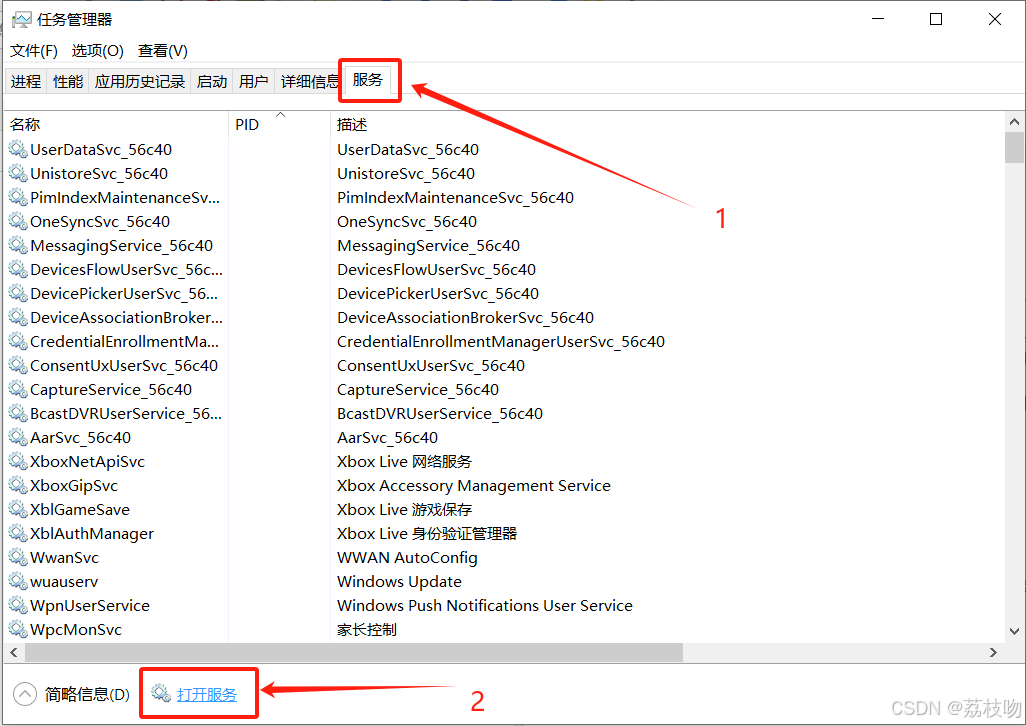Select the Windows Update description cell
1026x726 pixels.
(399, 581)
